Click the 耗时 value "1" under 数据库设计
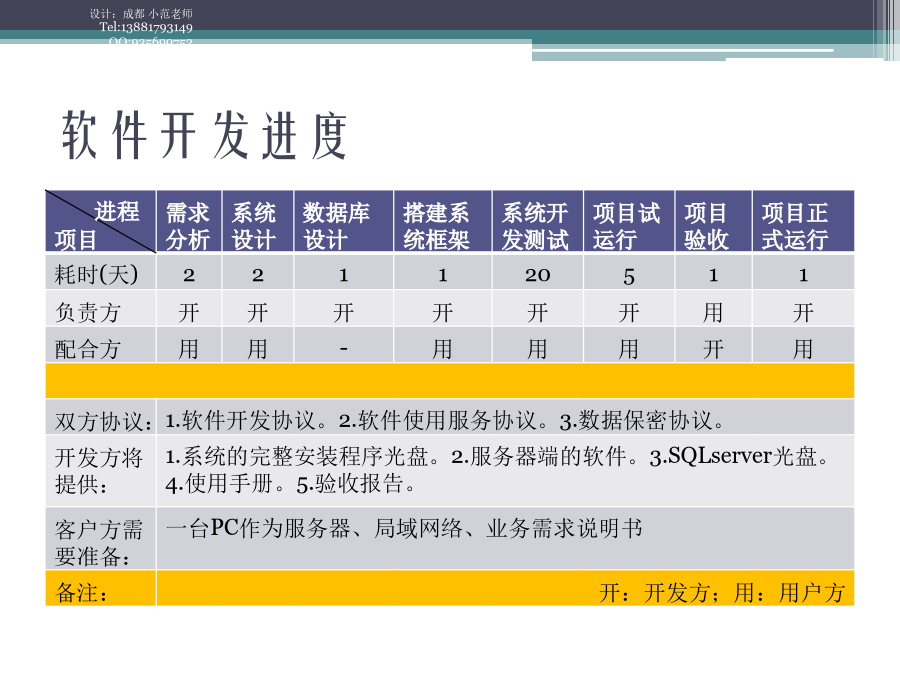900x675 pixels. [x=344, y=276]
